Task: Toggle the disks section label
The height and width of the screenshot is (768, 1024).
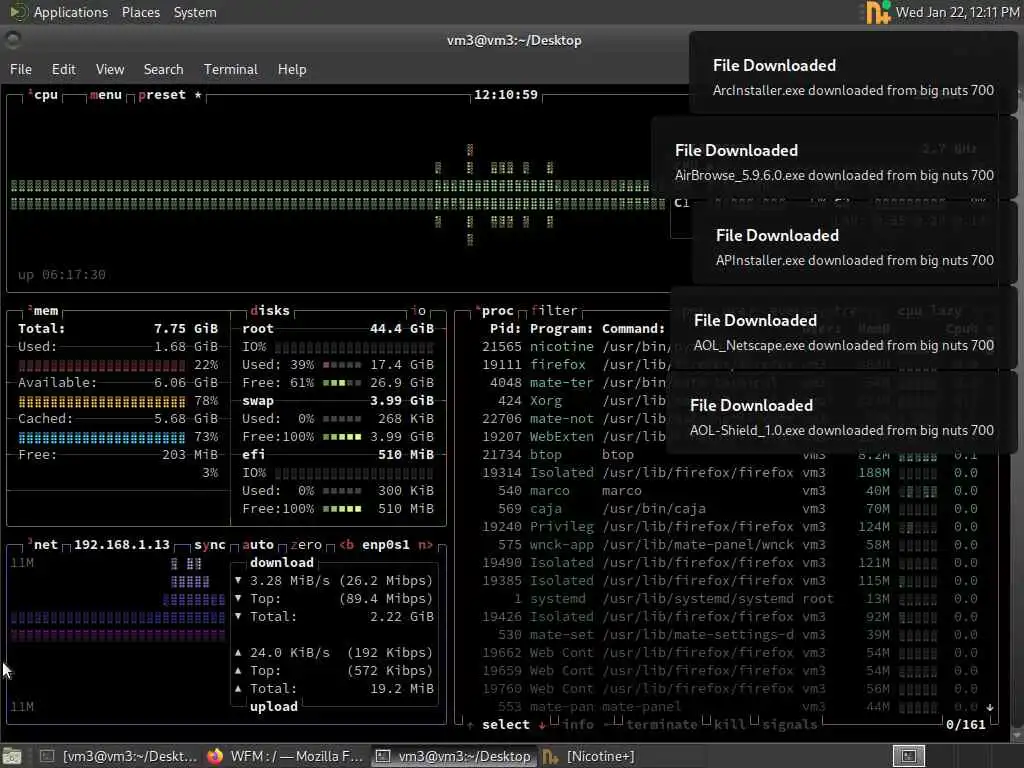Action: (x=270, y=311)
